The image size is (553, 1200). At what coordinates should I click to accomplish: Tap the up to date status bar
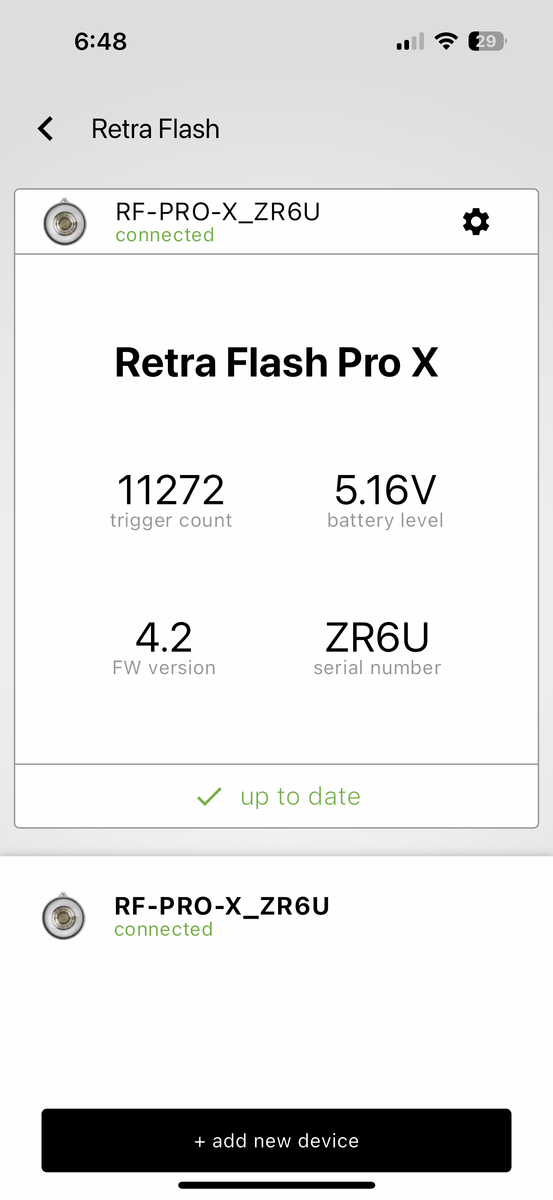[276, 796]
